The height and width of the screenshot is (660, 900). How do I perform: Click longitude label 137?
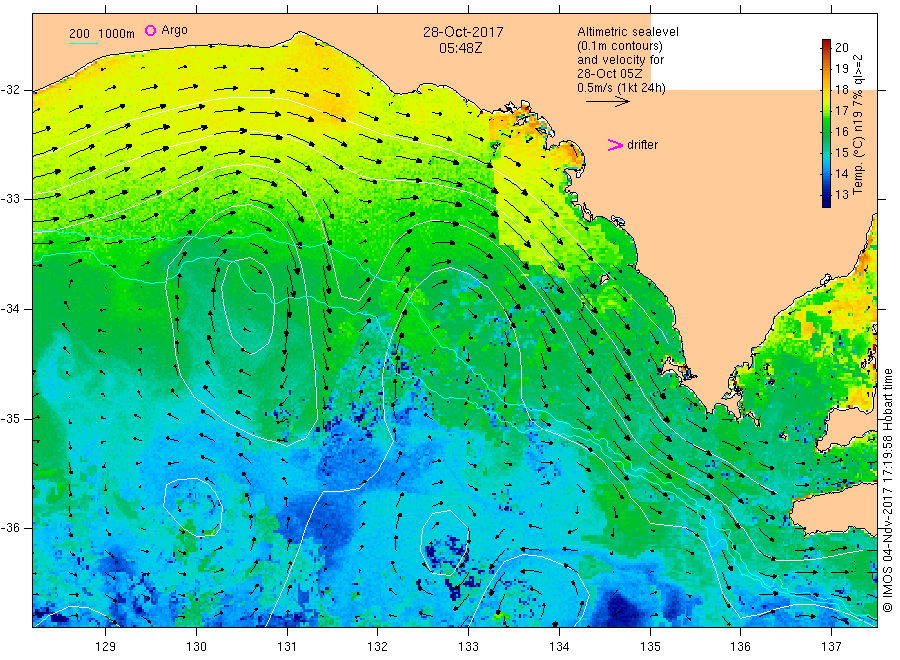point(831,647)
